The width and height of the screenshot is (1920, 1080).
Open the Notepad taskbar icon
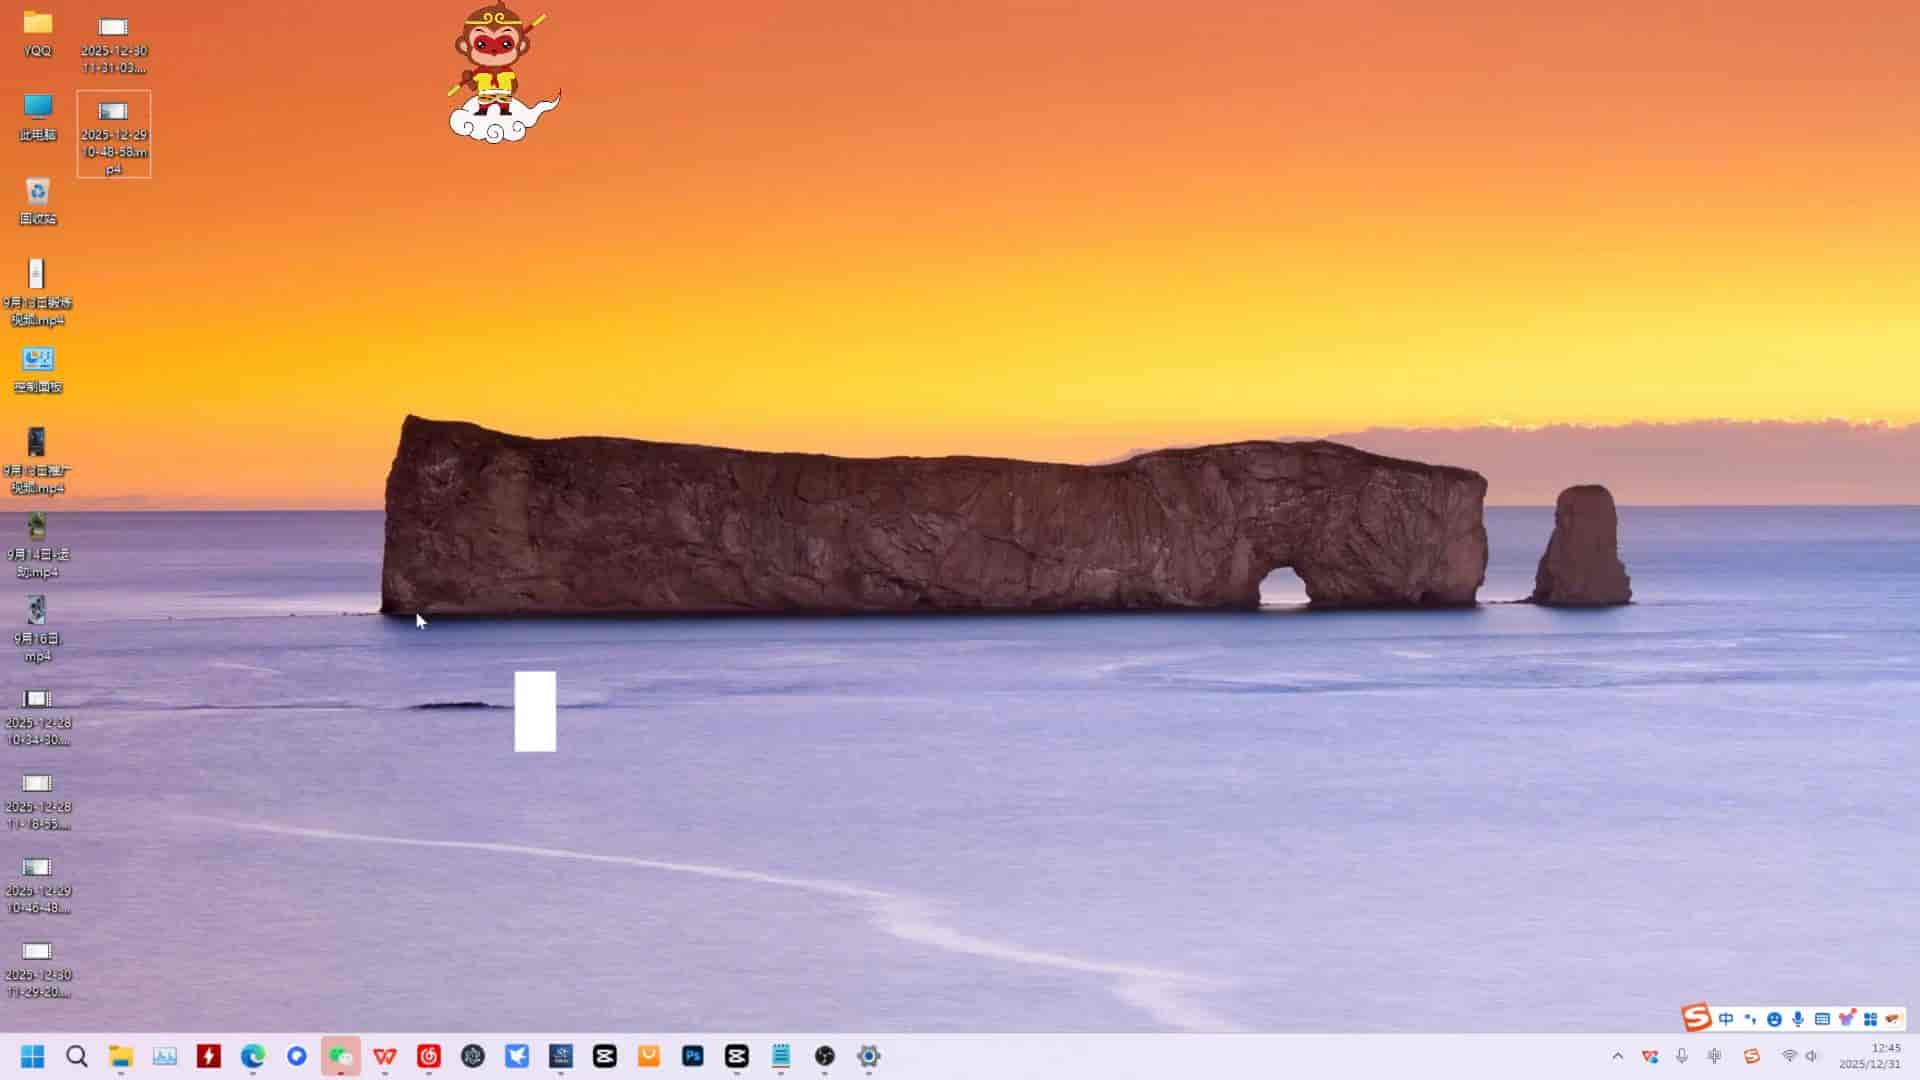(781, 1056)
